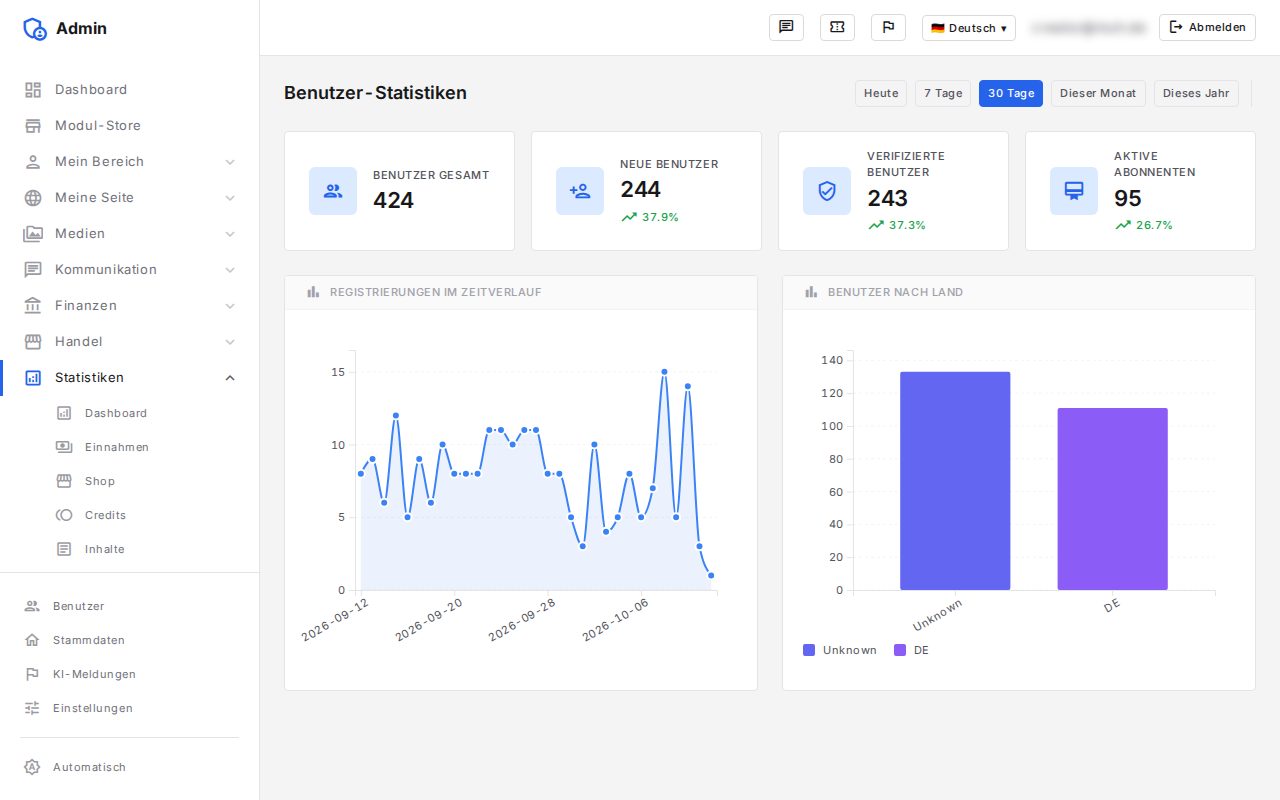Select the Dieser Monat time range

click(1098, 93)
